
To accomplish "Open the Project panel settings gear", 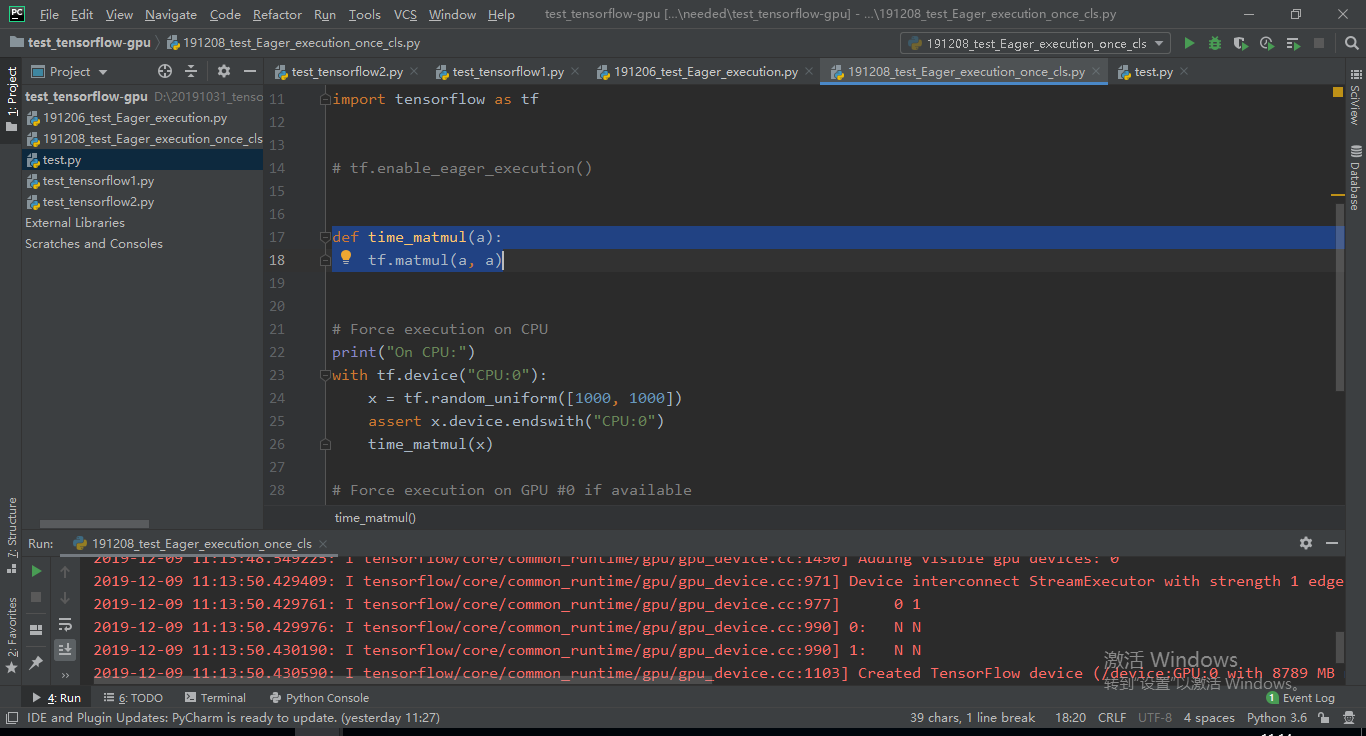I will click(223, 71).
